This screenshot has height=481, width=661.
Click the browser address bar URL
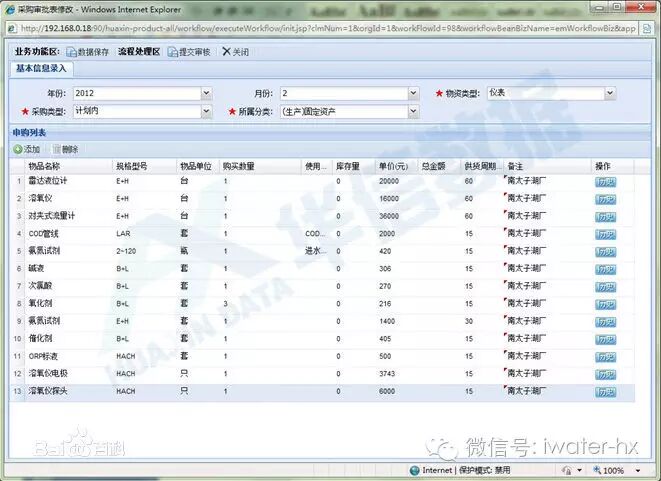328,28
